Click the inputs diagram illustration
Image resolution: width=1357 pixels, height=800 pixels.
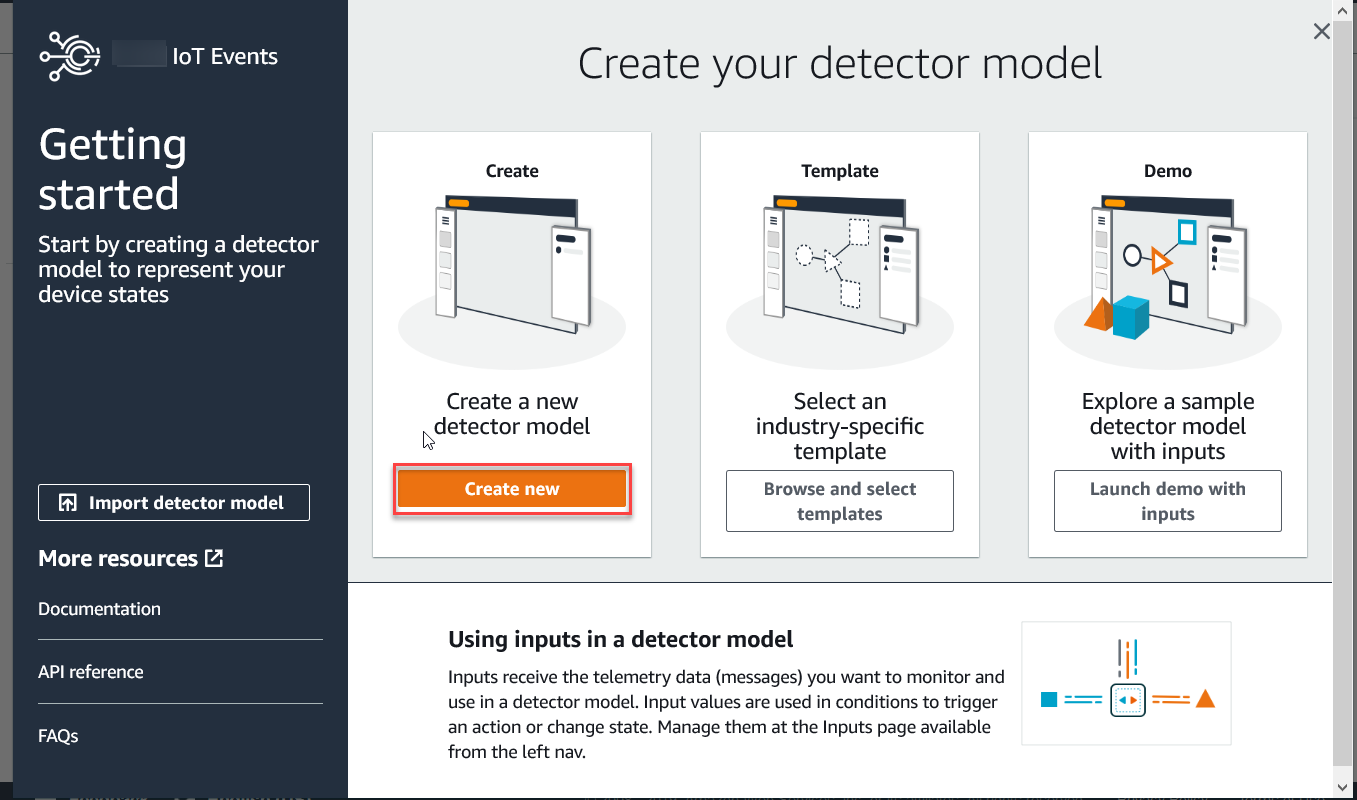pos(1126,684)
